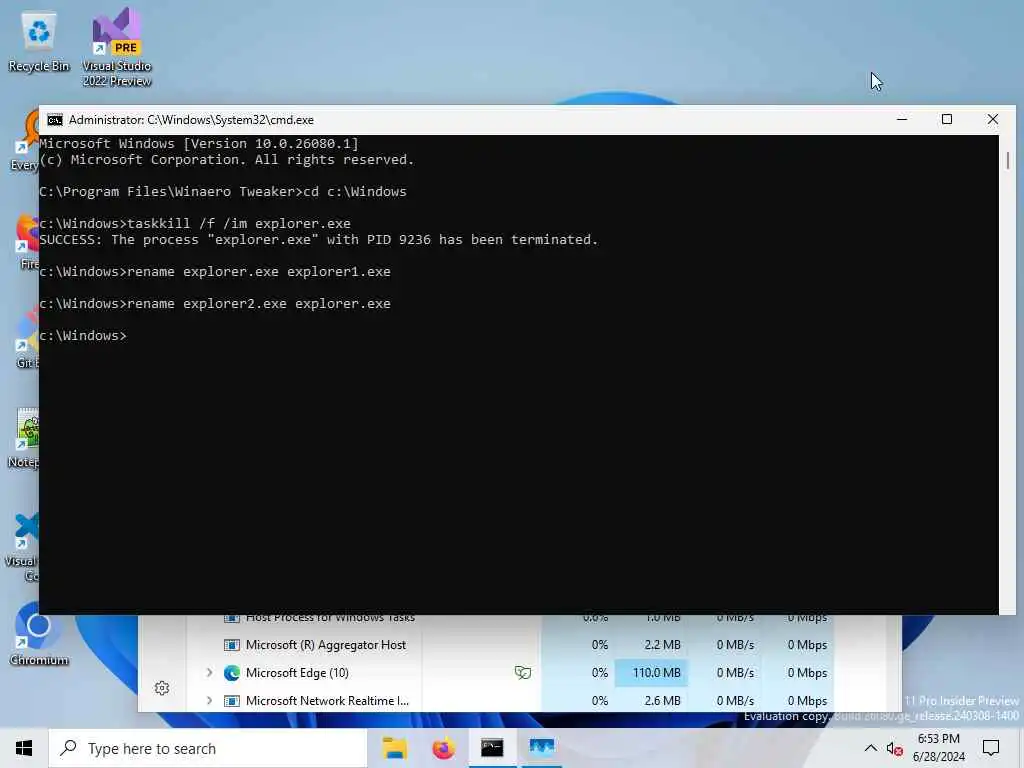Close the Administrator cmd.exe window
This screenshot has width=1024, height=768.
click(x=993, y=120)
